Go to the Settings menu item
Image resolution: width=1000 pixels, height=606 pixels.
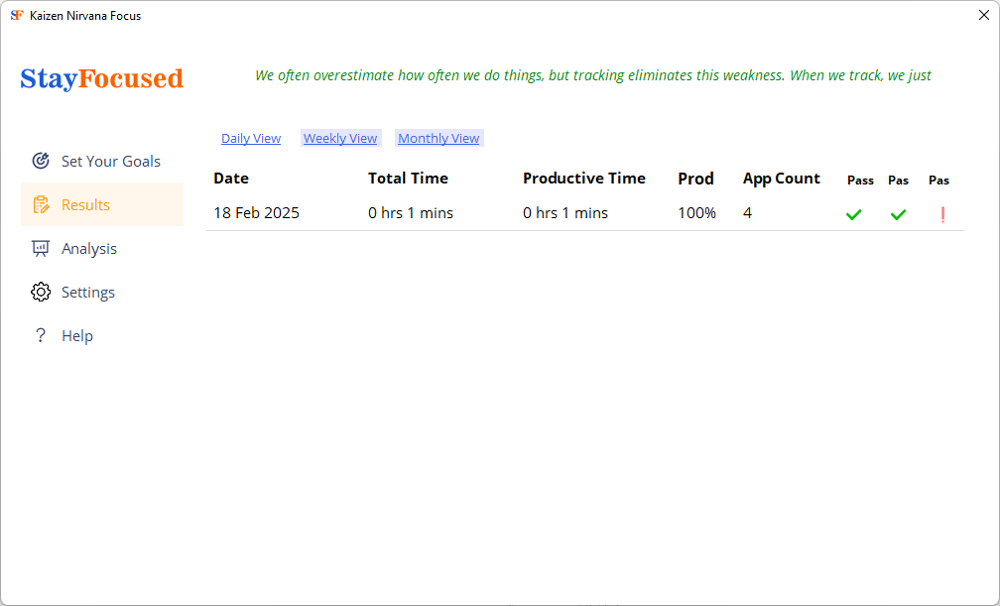point(88,293)
